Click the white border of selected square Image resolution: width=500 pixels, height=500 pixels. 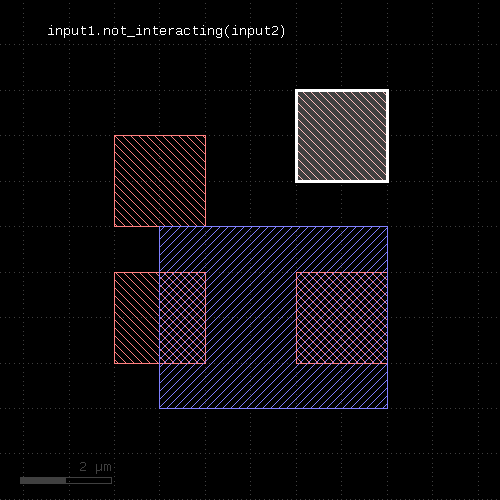coord(342,90)
